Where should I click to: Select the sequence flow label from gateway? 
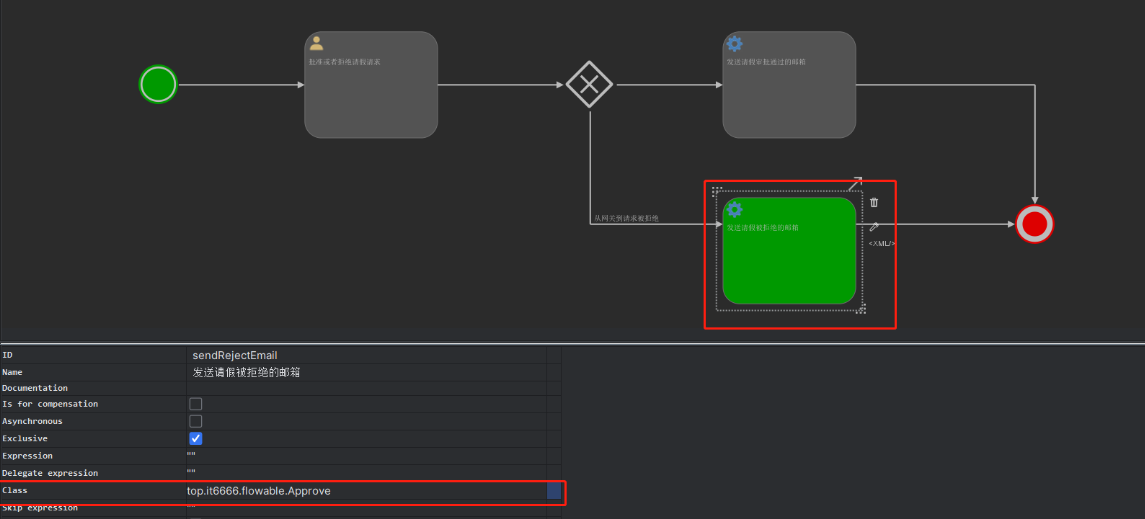pos(626,218)
